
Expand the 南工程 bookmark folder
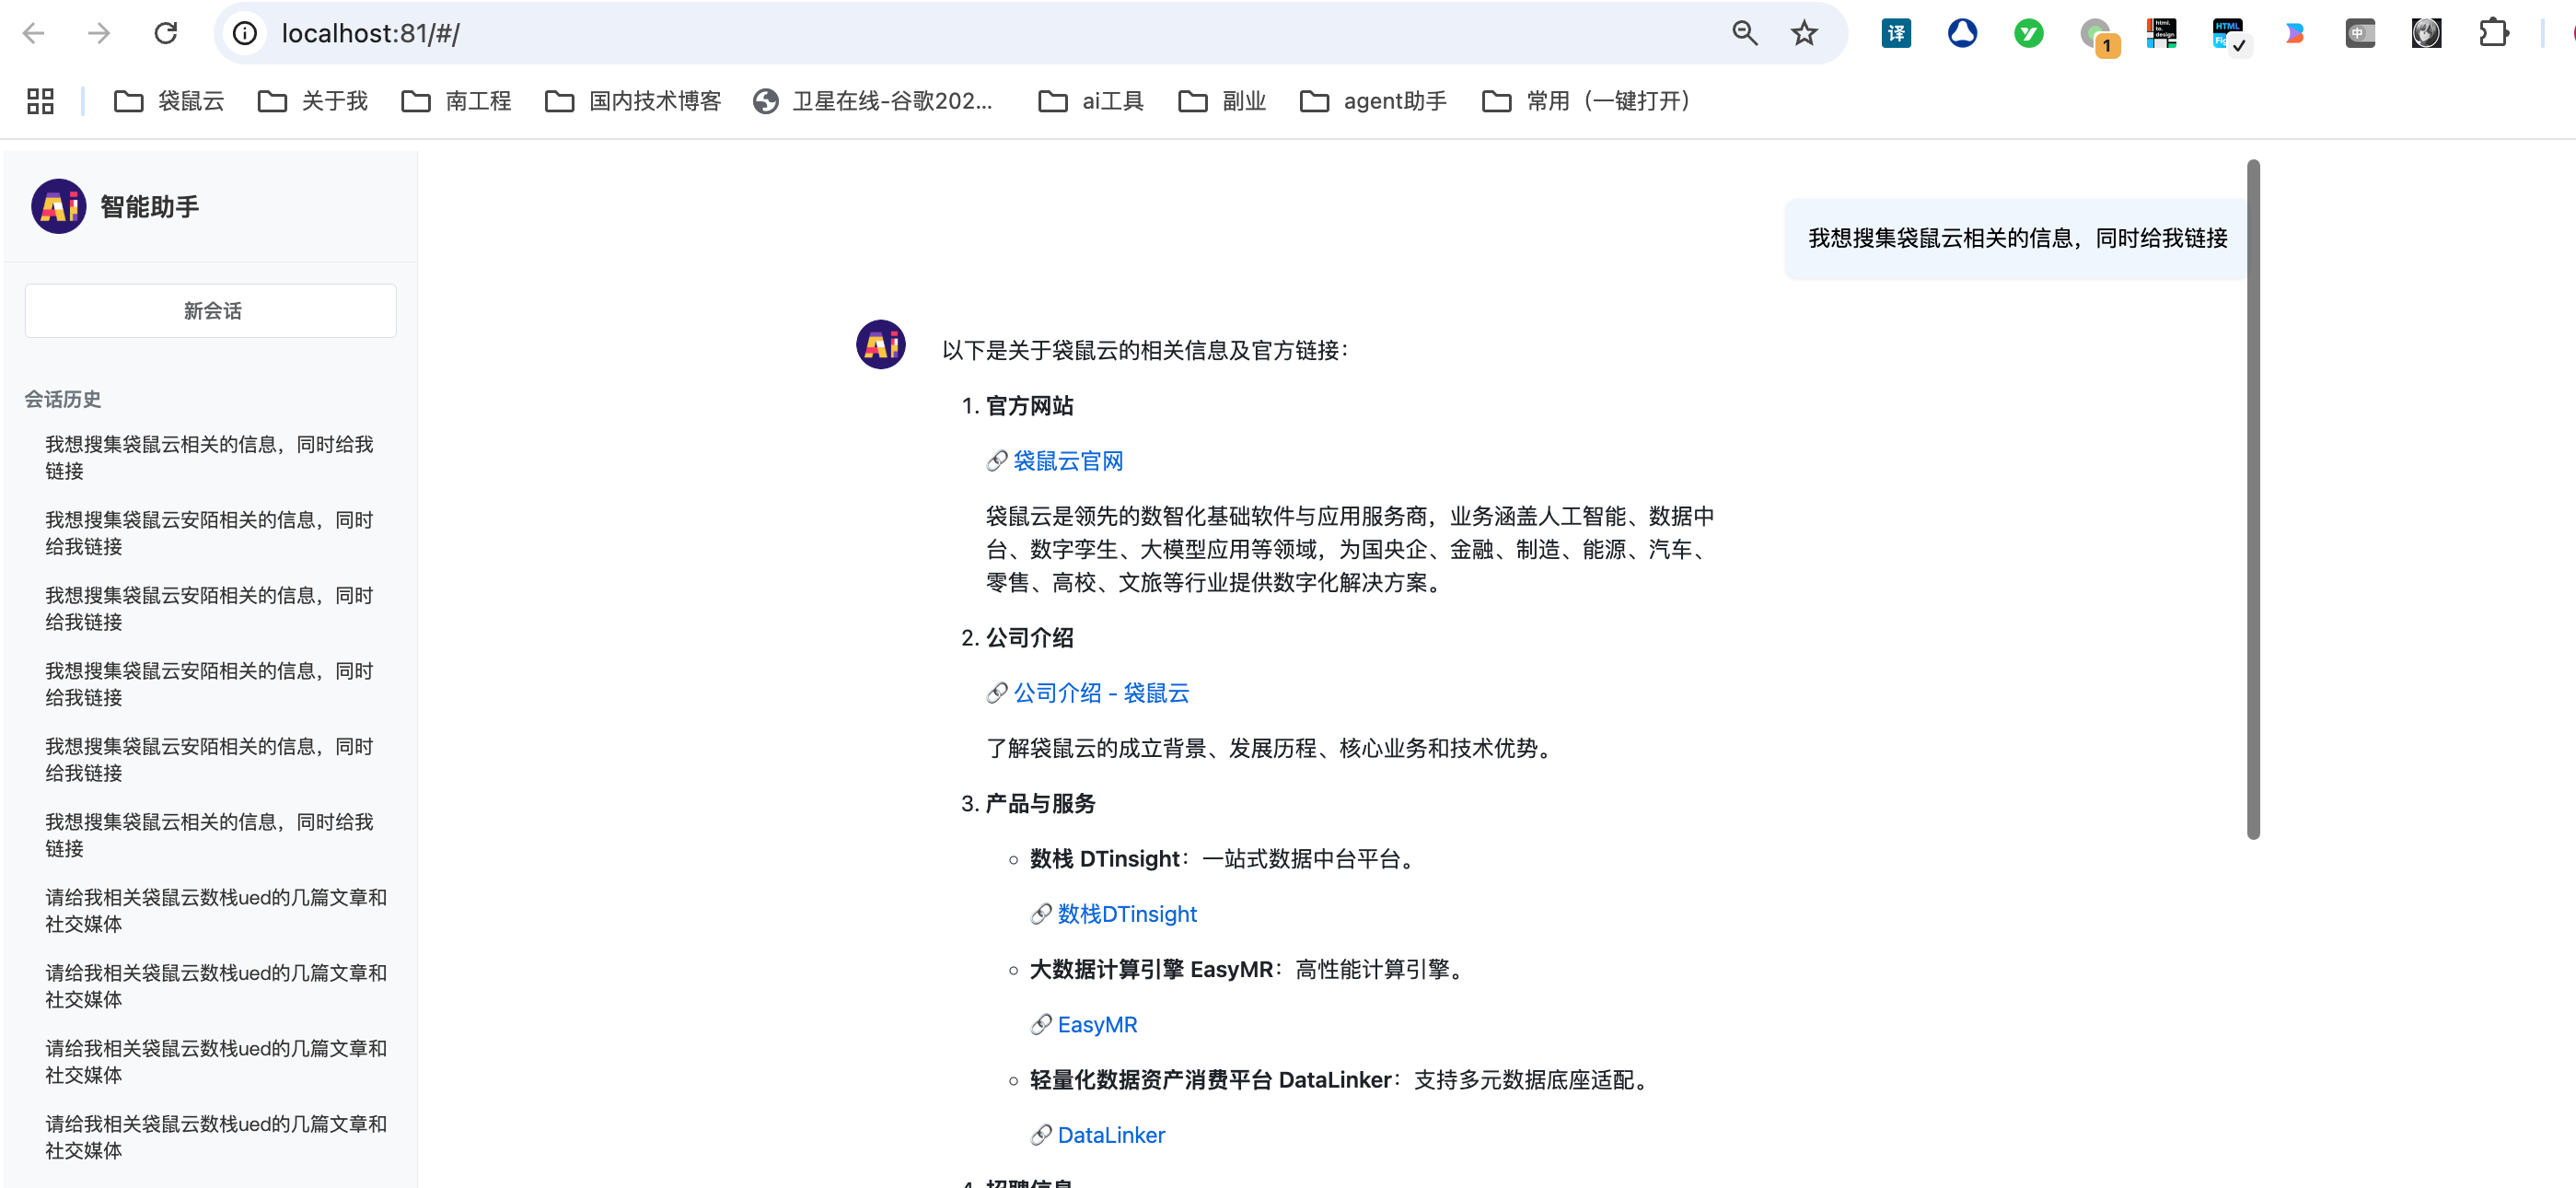click(x=456, y=101)
